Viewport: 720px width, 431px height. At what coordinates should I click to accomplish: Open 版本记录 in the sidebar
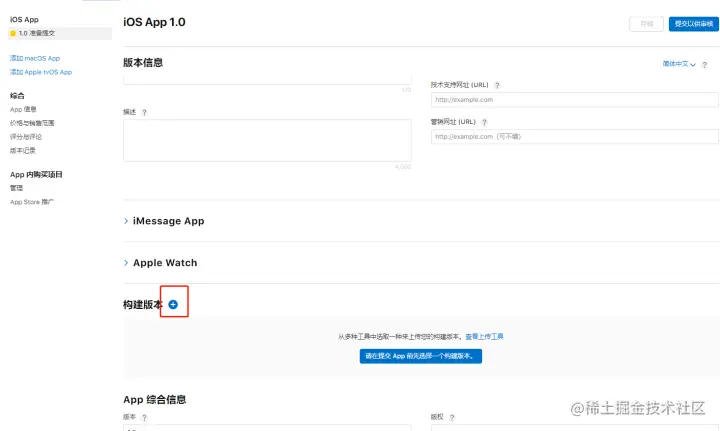[x=22, y=151]
